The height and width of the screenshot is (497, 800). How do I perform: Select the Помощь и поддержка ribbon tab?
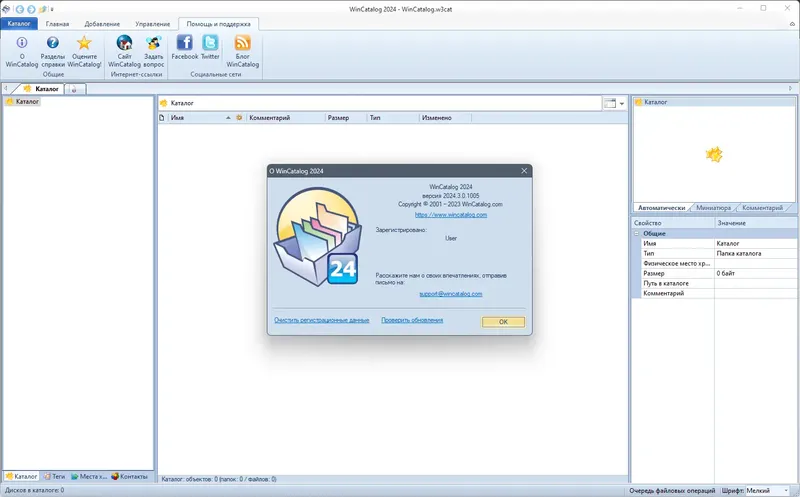coord(218,24)
